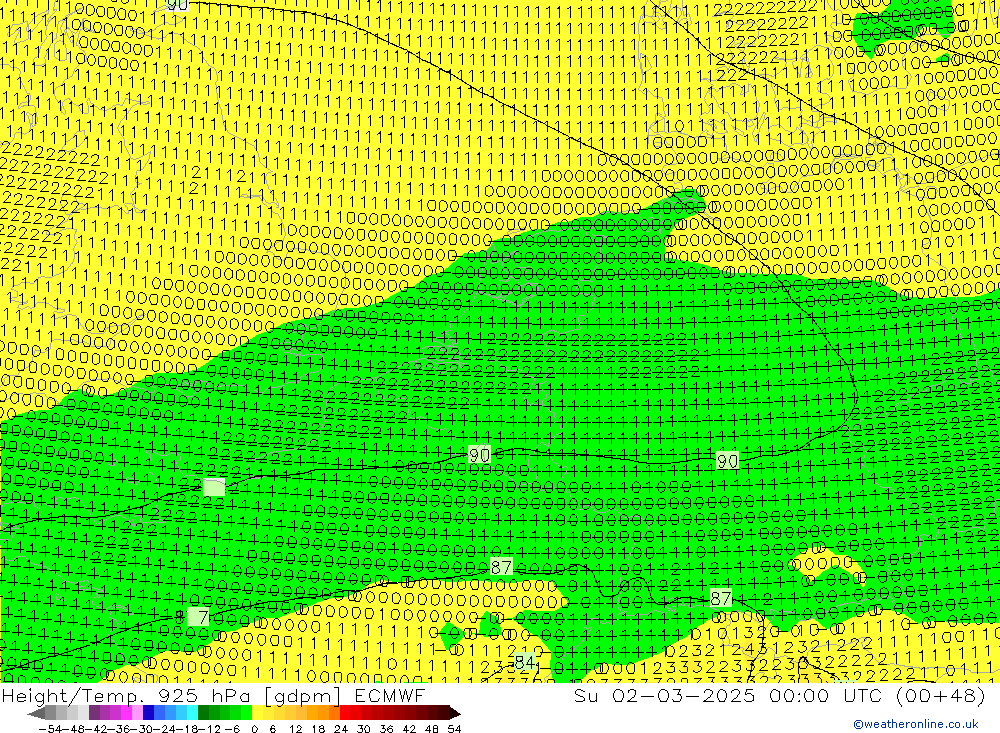Viewport: 1000px width, 733px height.
Task: Click the cyan swatch in the legend
Action: (193, 712)
